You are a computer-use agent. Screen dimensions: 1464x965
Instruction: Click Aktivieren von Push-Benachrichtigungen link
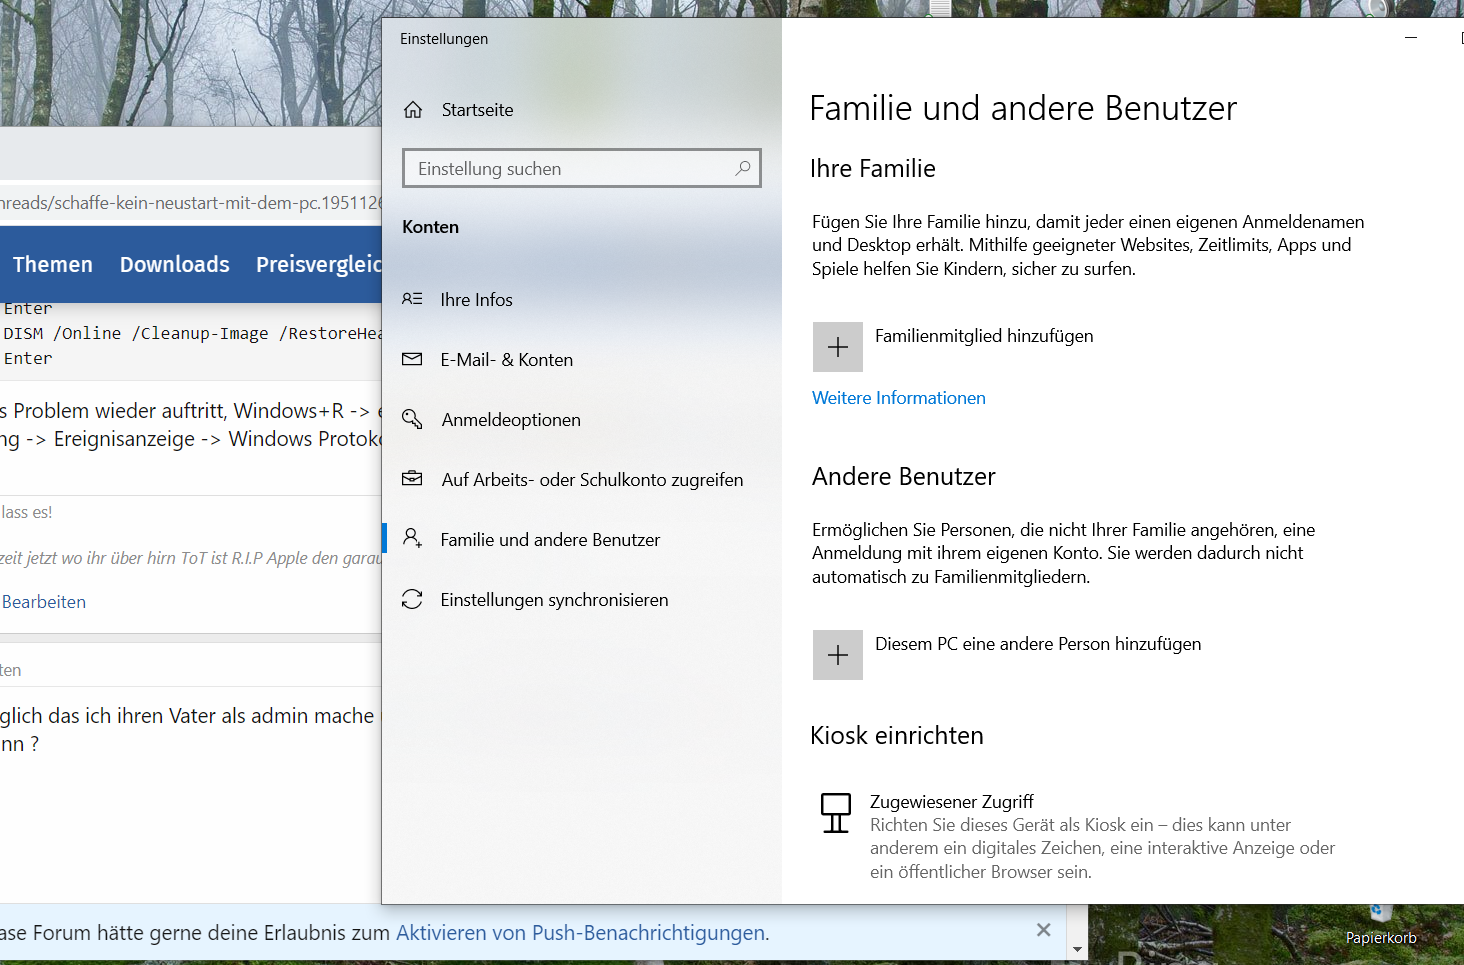(x=583, y=933)
